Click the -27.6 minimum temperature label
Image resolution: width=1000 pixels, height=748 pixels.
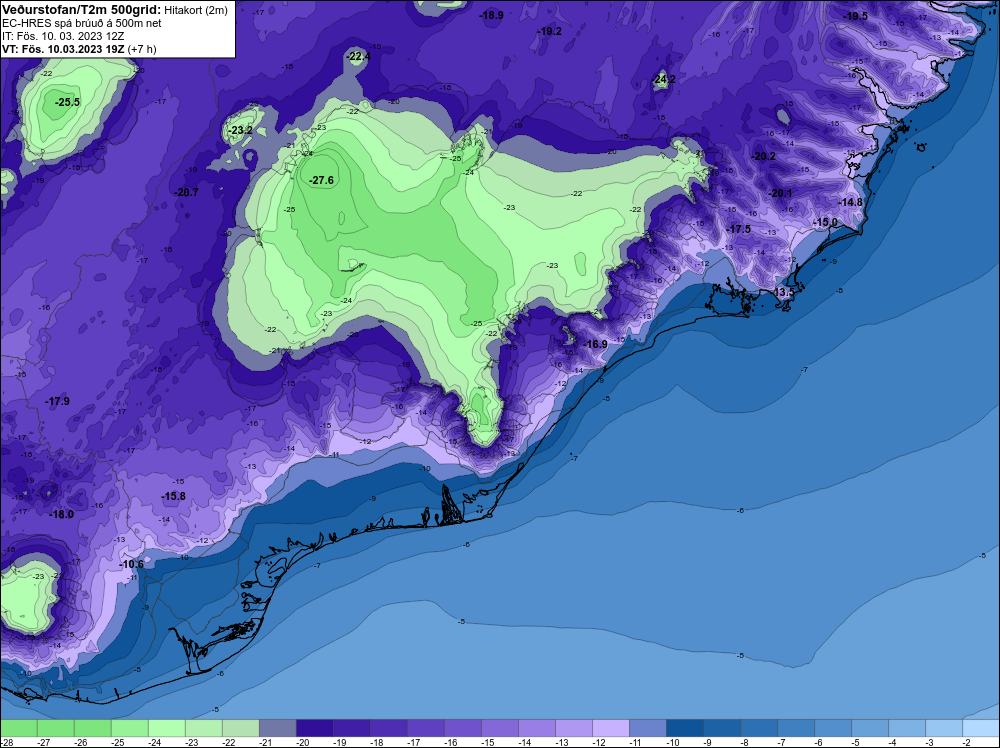click(x=321, y=180)
